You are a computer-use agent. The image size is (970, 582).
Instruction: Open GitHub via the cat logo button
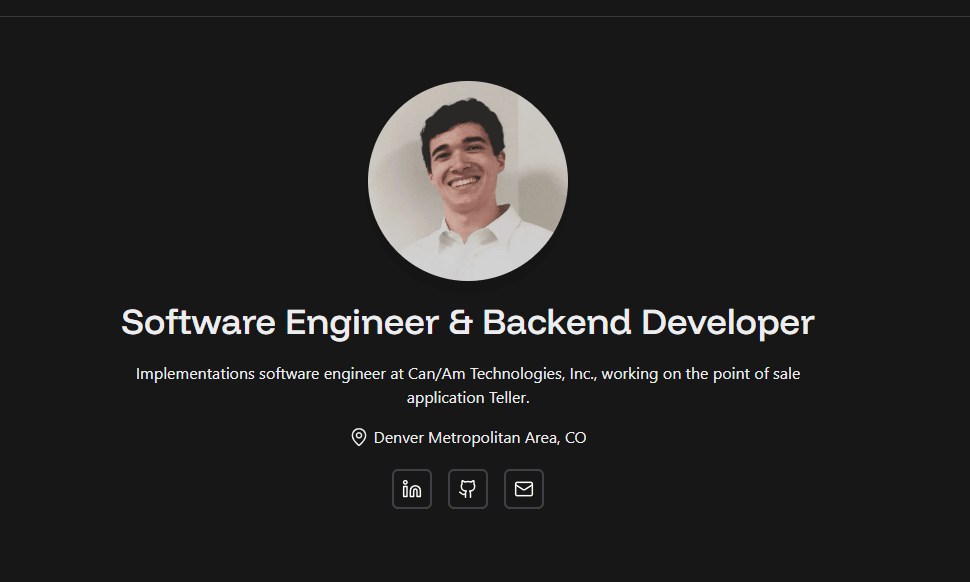tap(467, 489)
